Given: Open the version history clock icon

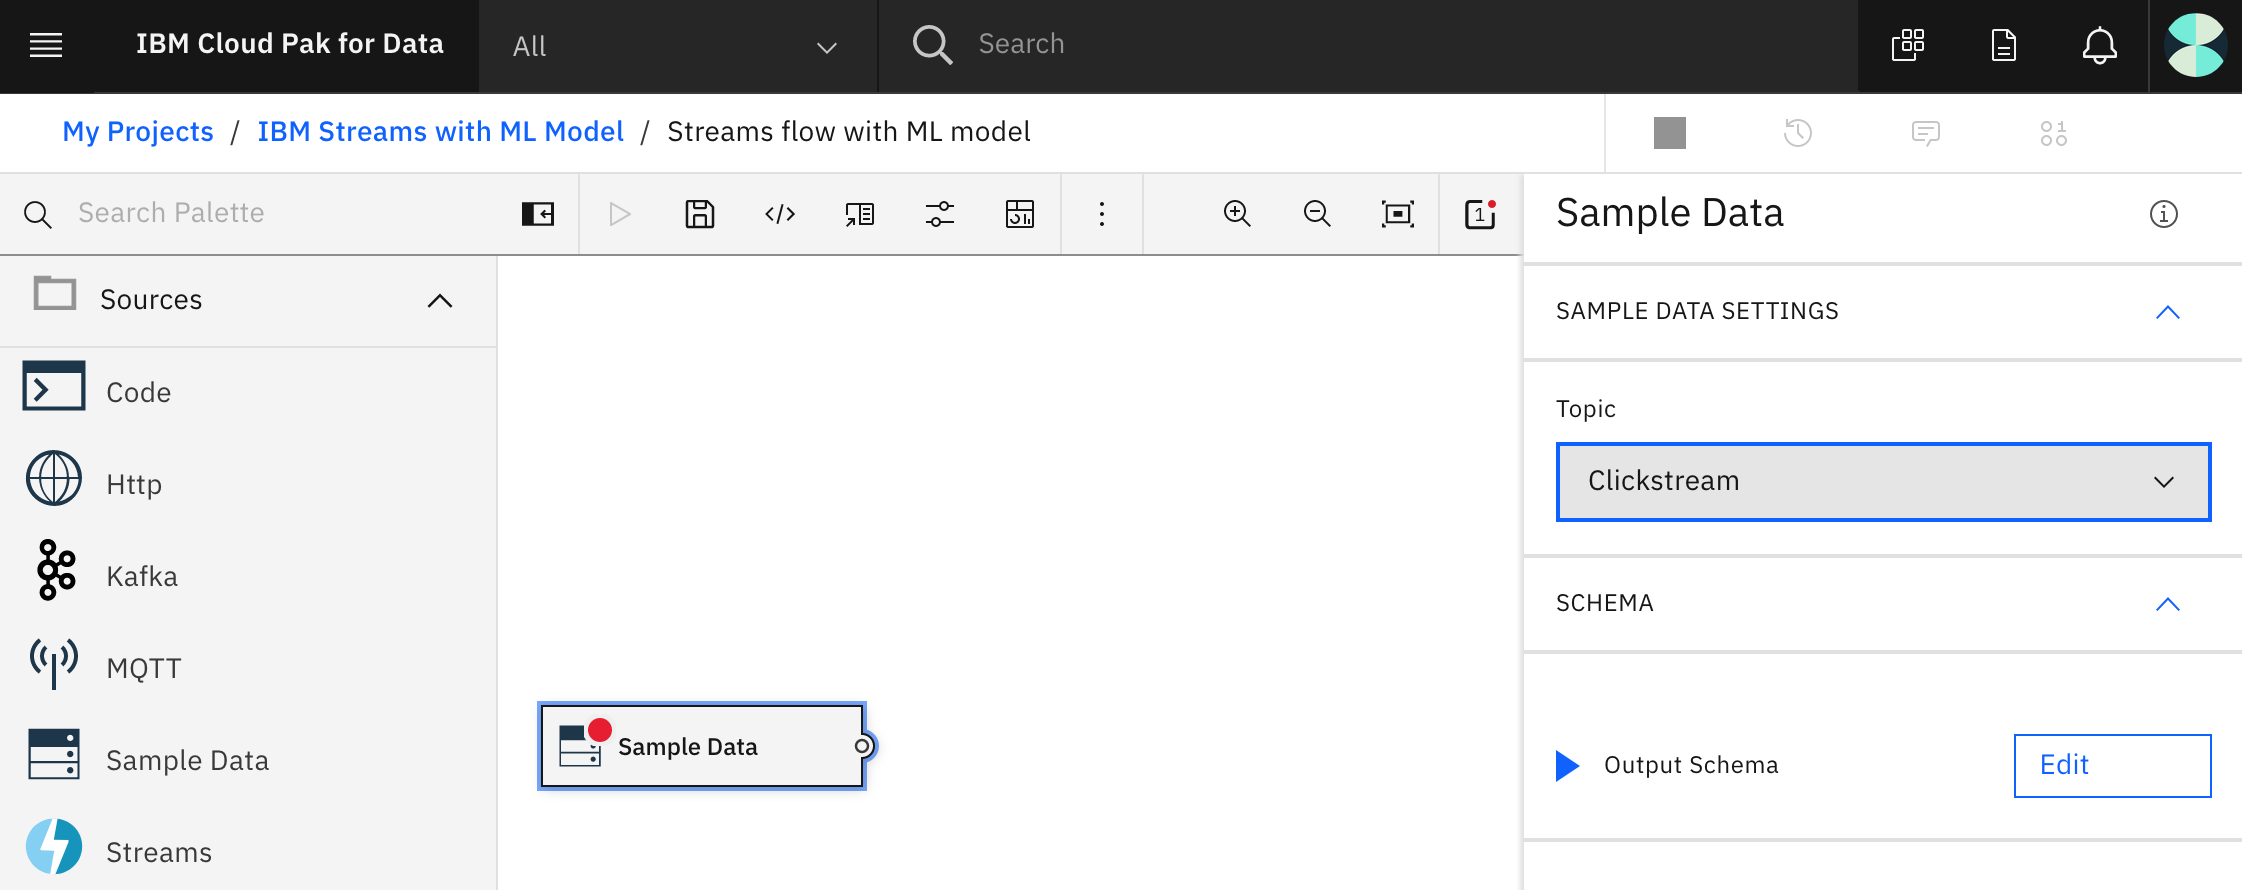Looking at the screenshot, I should (x=1798, y=133).
